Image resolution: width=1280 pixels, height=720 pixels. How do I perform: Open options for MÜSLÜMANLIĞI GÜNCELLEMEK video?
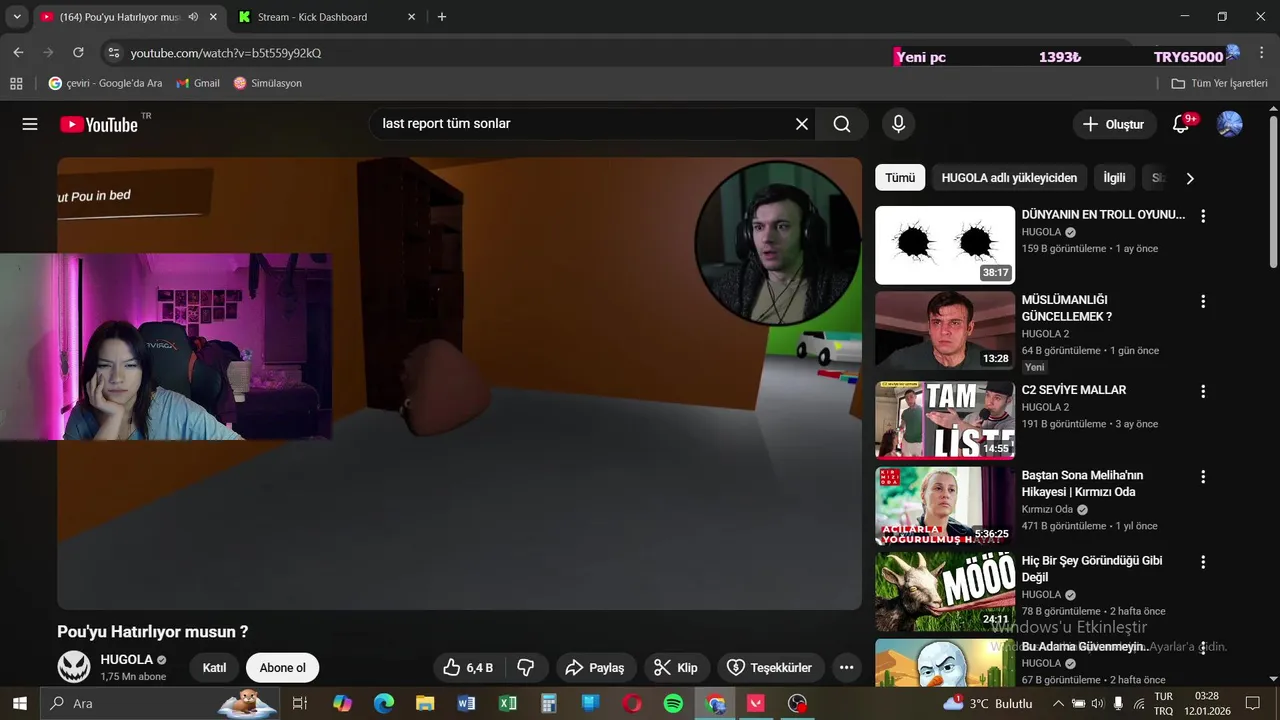pyautogui.click(x=1203, y=301)
